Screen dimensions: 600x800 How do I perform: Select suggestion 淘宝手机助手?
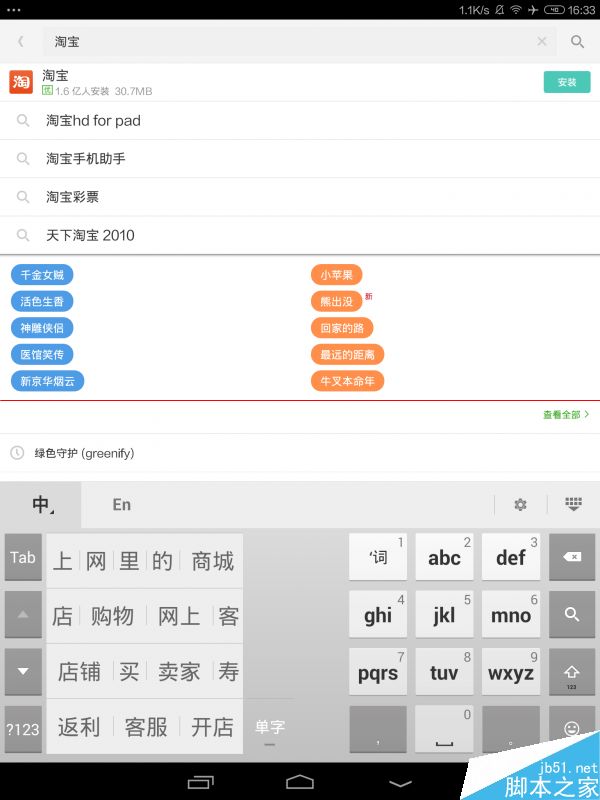pos(300,159)
